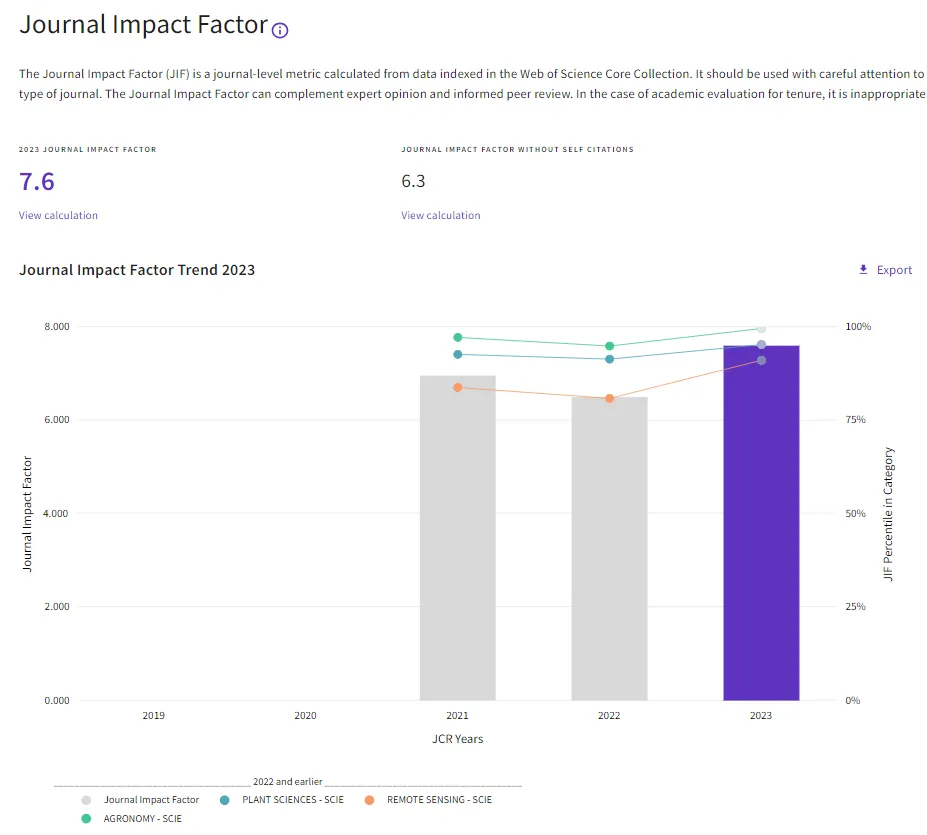Open View calculation under 6.3 without self citations
Image resolution: width=927 pixels, height=835 pixels.
tap(440, 215)
